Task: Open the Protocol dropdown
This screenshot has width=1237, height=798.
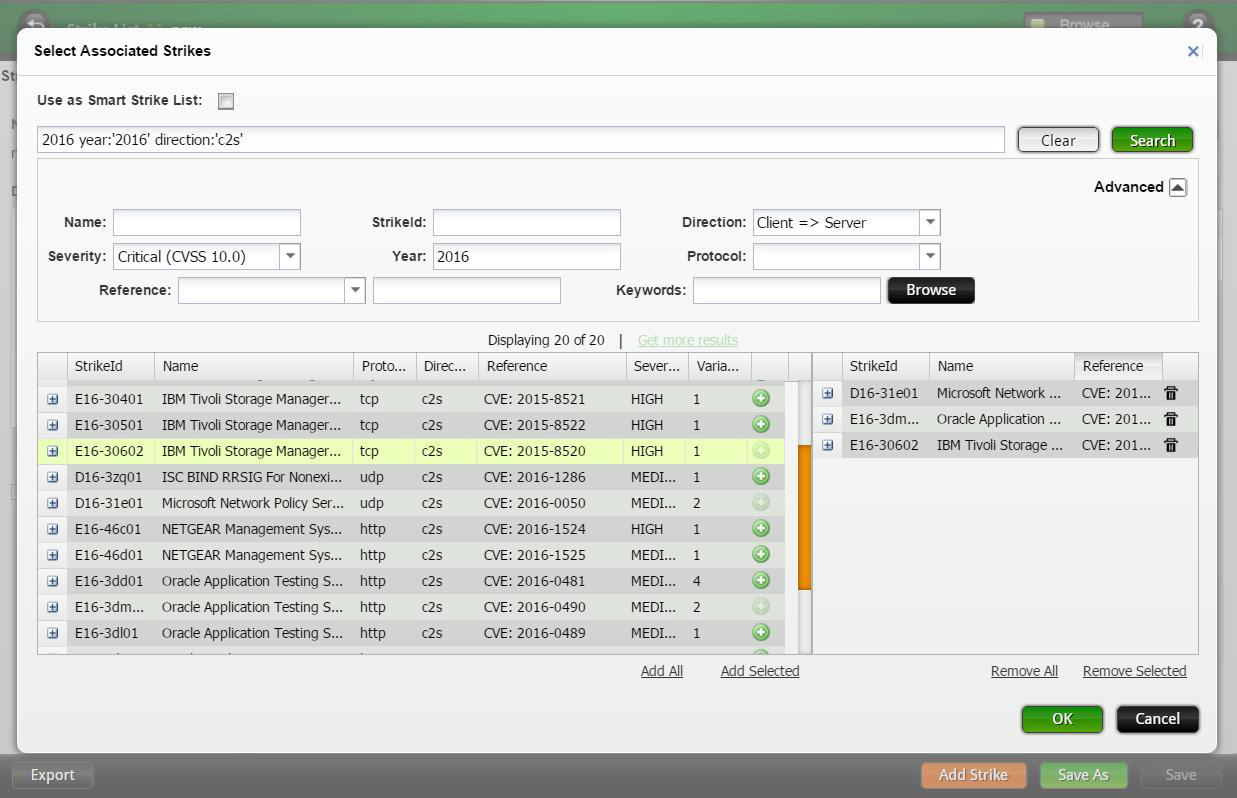Action: pos(930,257)
